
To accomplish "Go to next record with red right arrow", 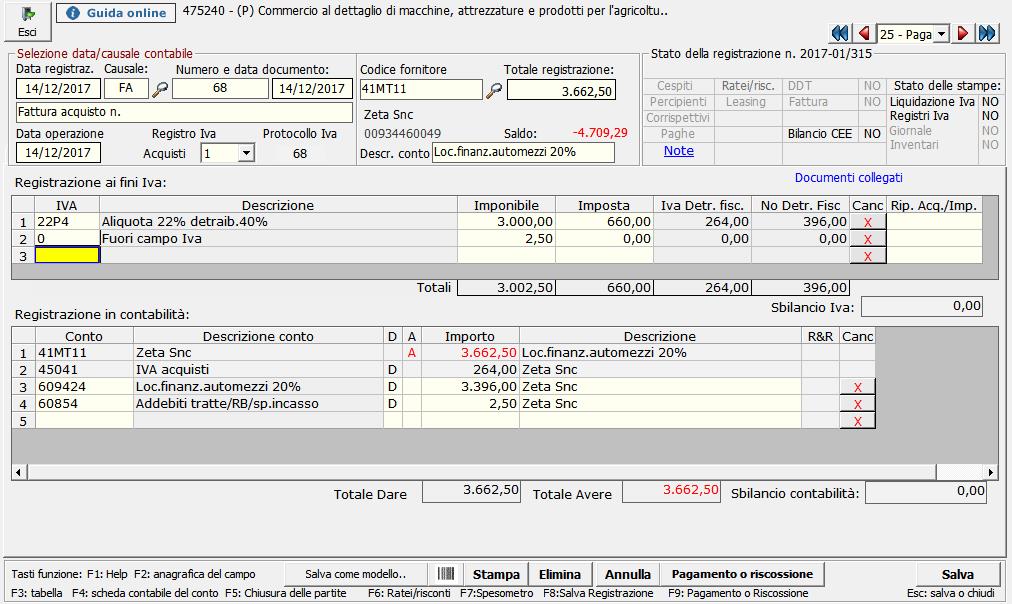I will point(963,34).
